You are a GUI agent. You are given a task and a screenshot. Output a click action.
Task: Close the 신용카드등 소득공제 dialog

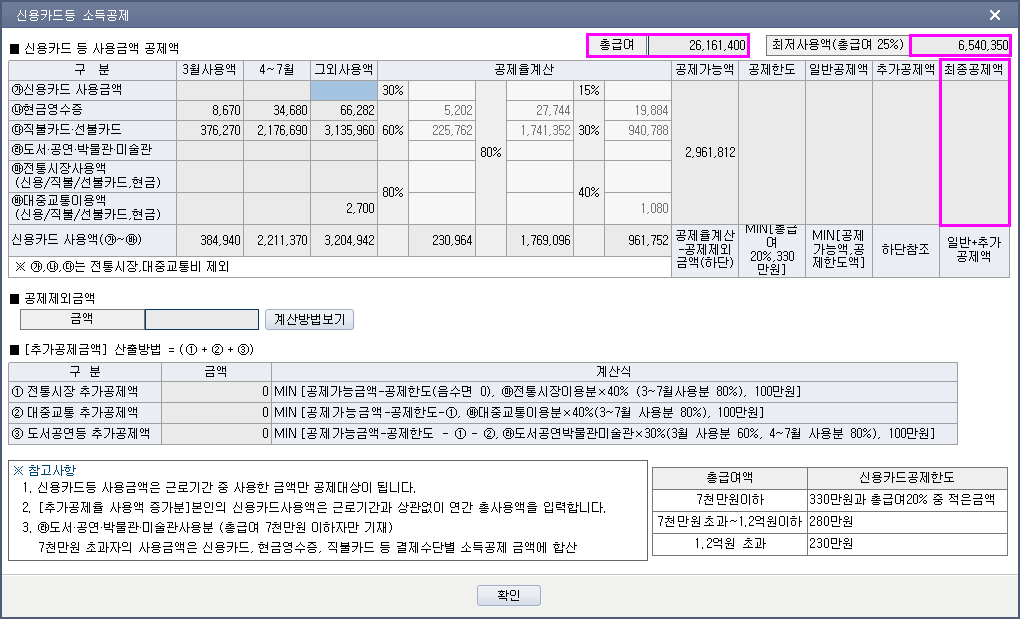(x=995, y=14)
